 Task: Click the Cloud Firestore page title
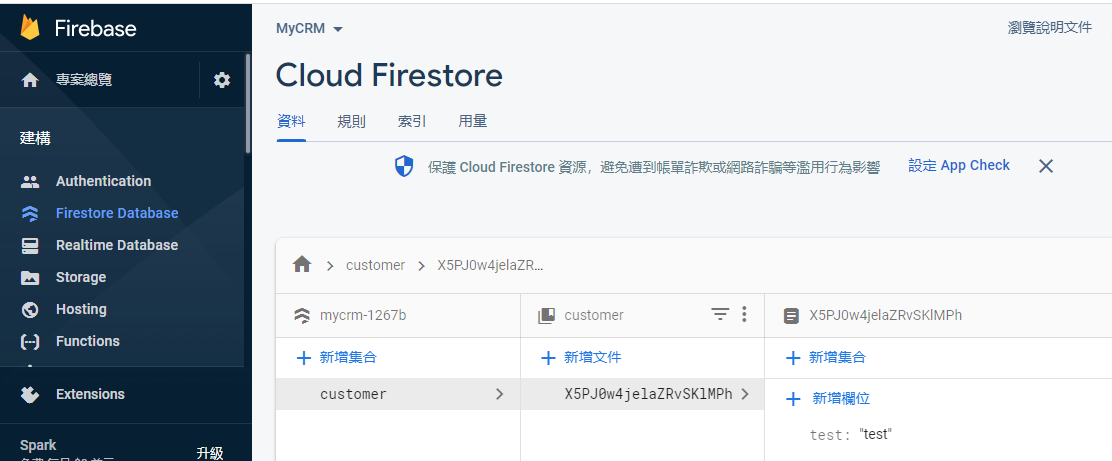(x=389, y=75)
